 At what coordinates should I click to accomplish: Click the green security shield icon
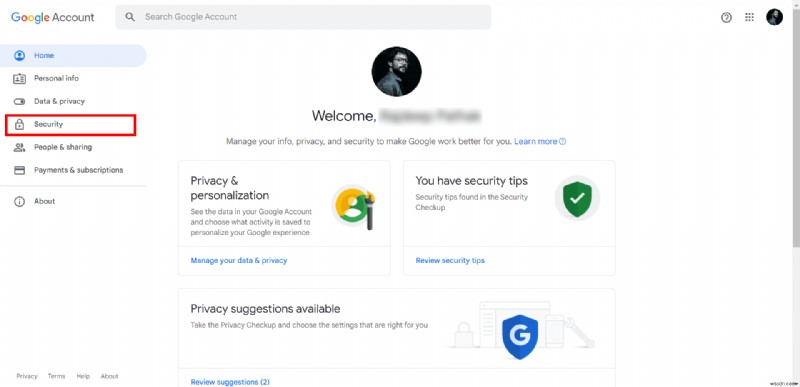point(577,198)
